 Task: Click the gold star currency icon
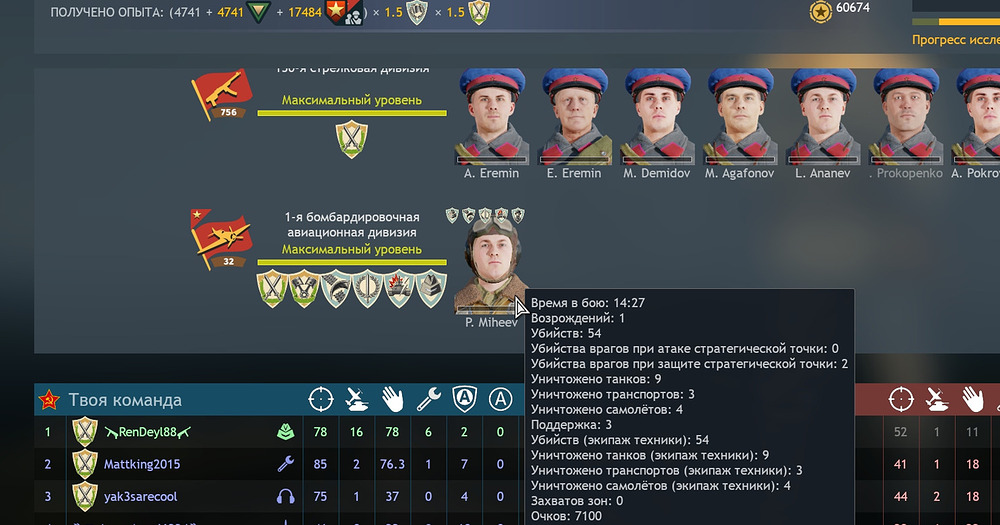pos(820,11)
